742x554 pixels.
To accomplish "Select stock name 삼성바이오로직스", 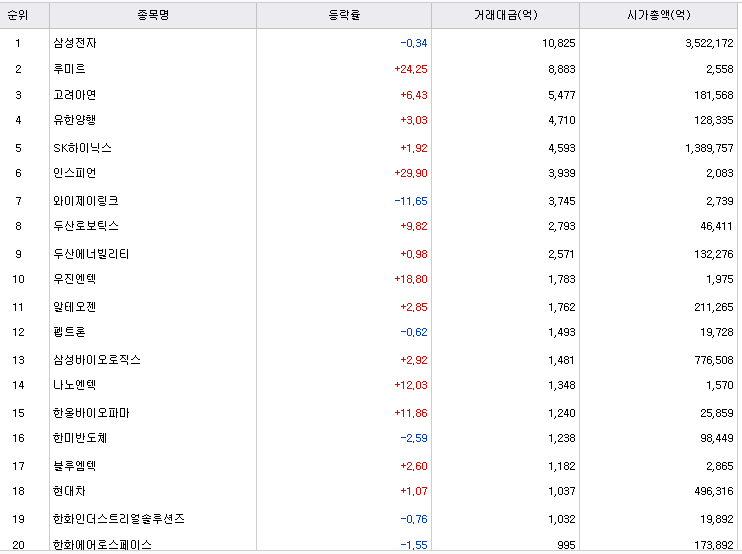I will (97, 360).
